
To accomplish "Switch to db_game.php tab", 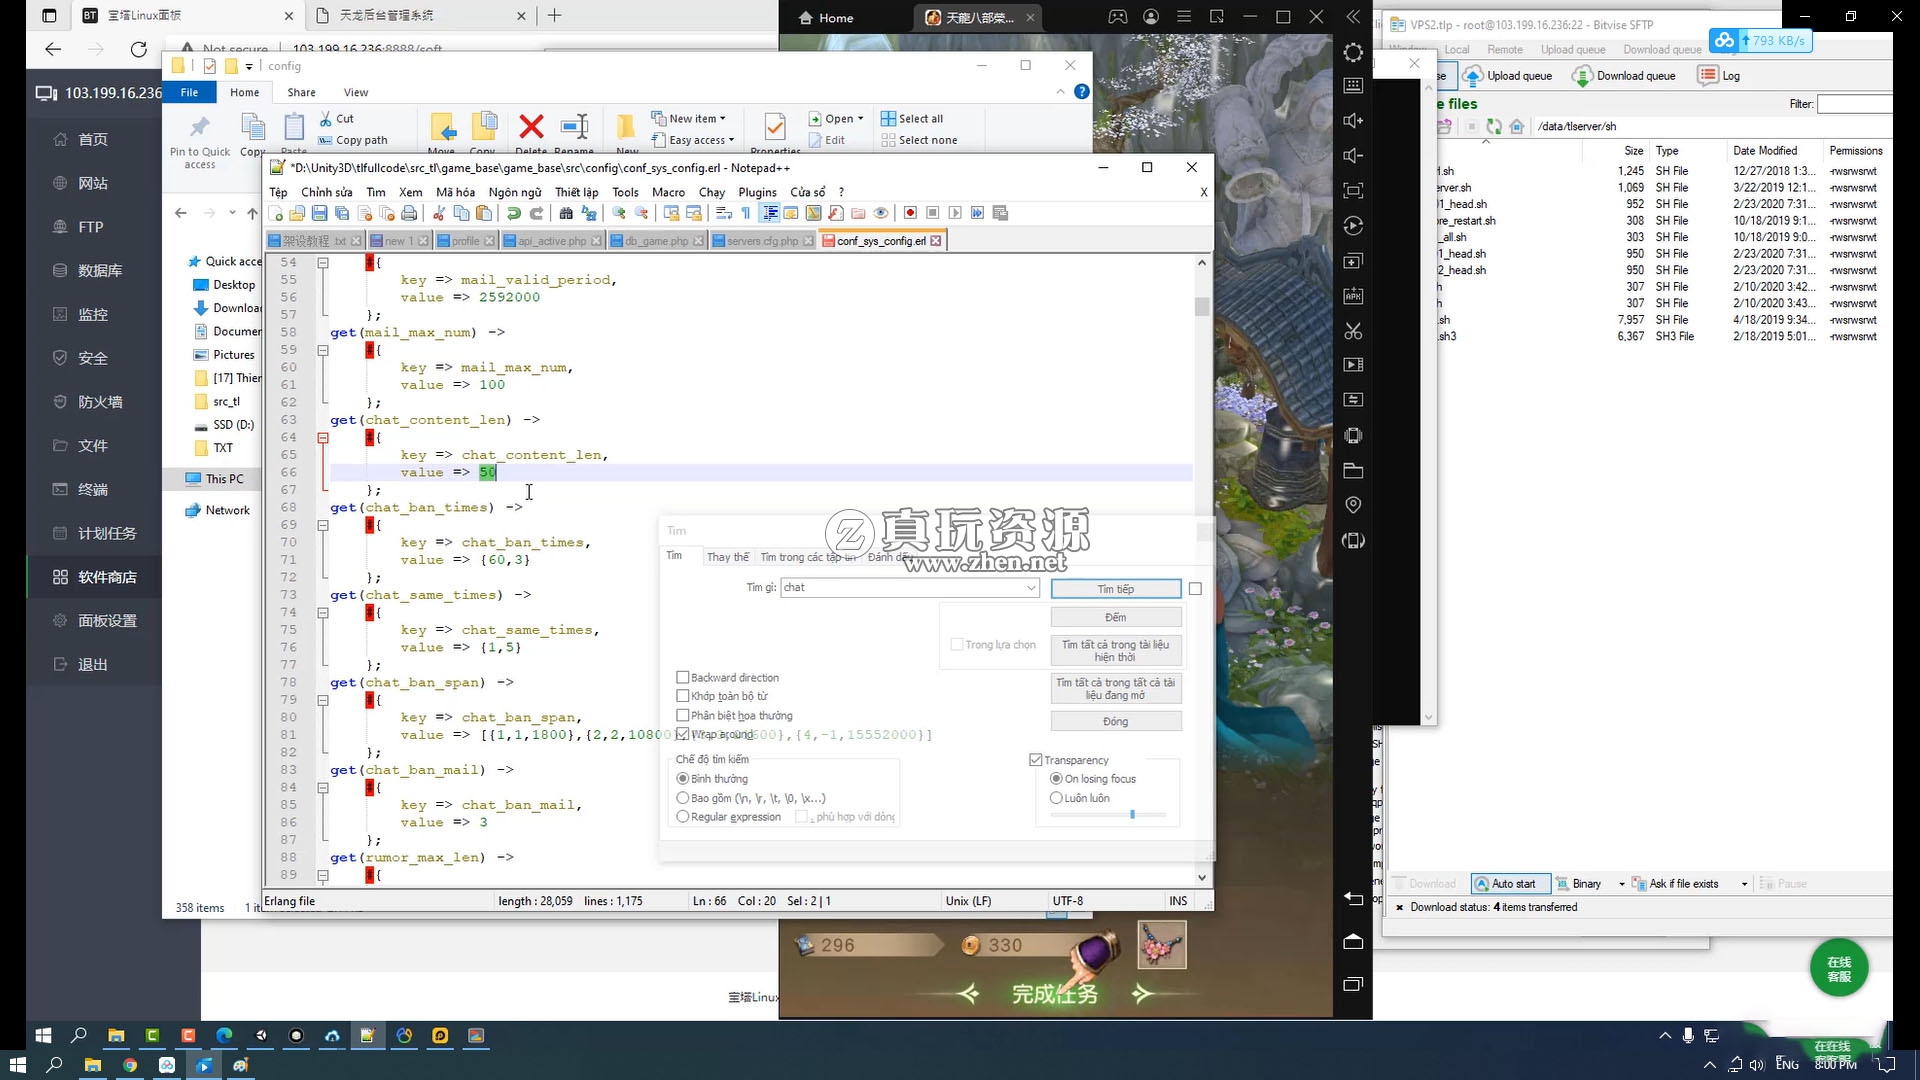I will pyautogui.click(x=656, y=241).
